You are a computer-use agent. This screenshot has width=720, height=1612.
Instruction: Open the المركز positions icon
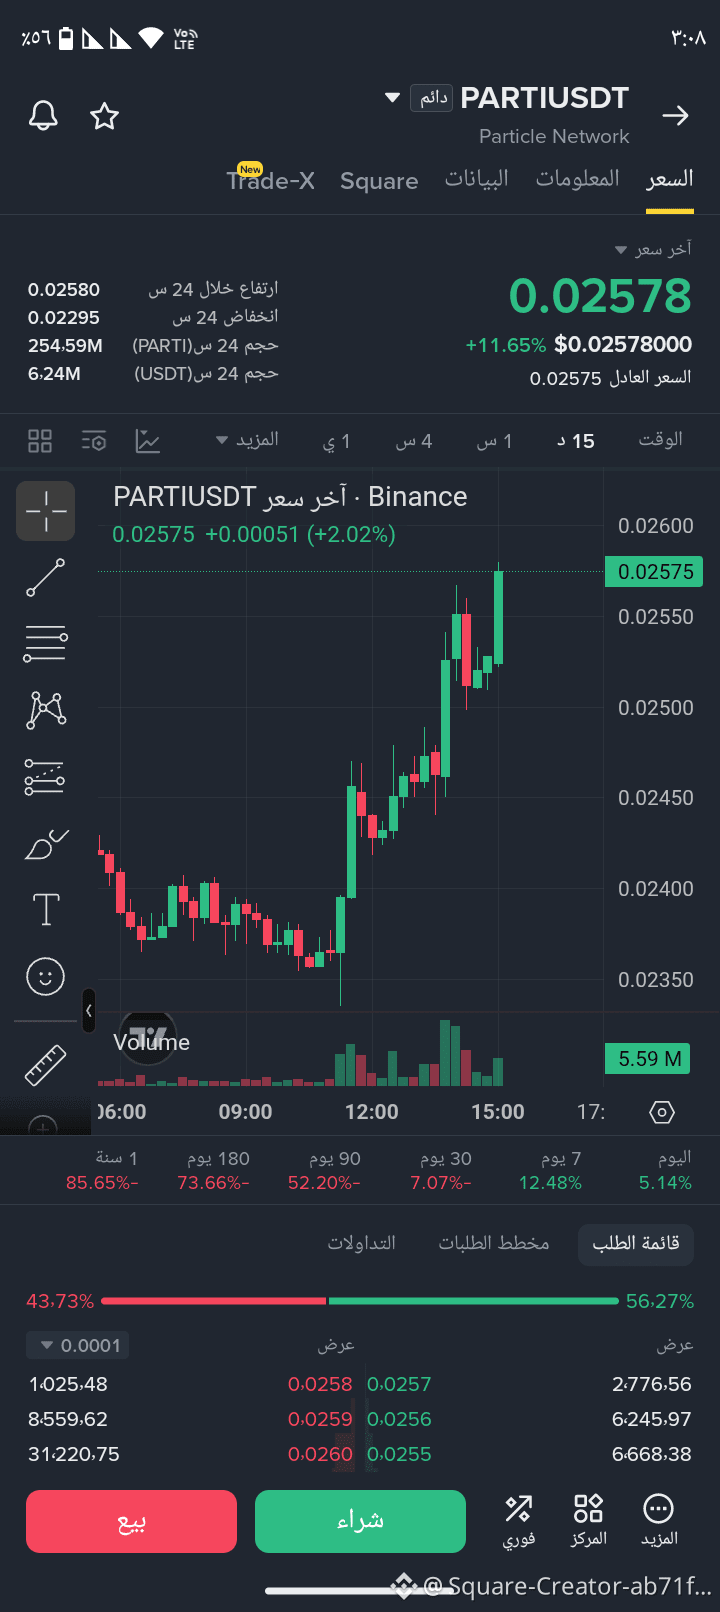pyautogui.click(x=588, y=1521)
